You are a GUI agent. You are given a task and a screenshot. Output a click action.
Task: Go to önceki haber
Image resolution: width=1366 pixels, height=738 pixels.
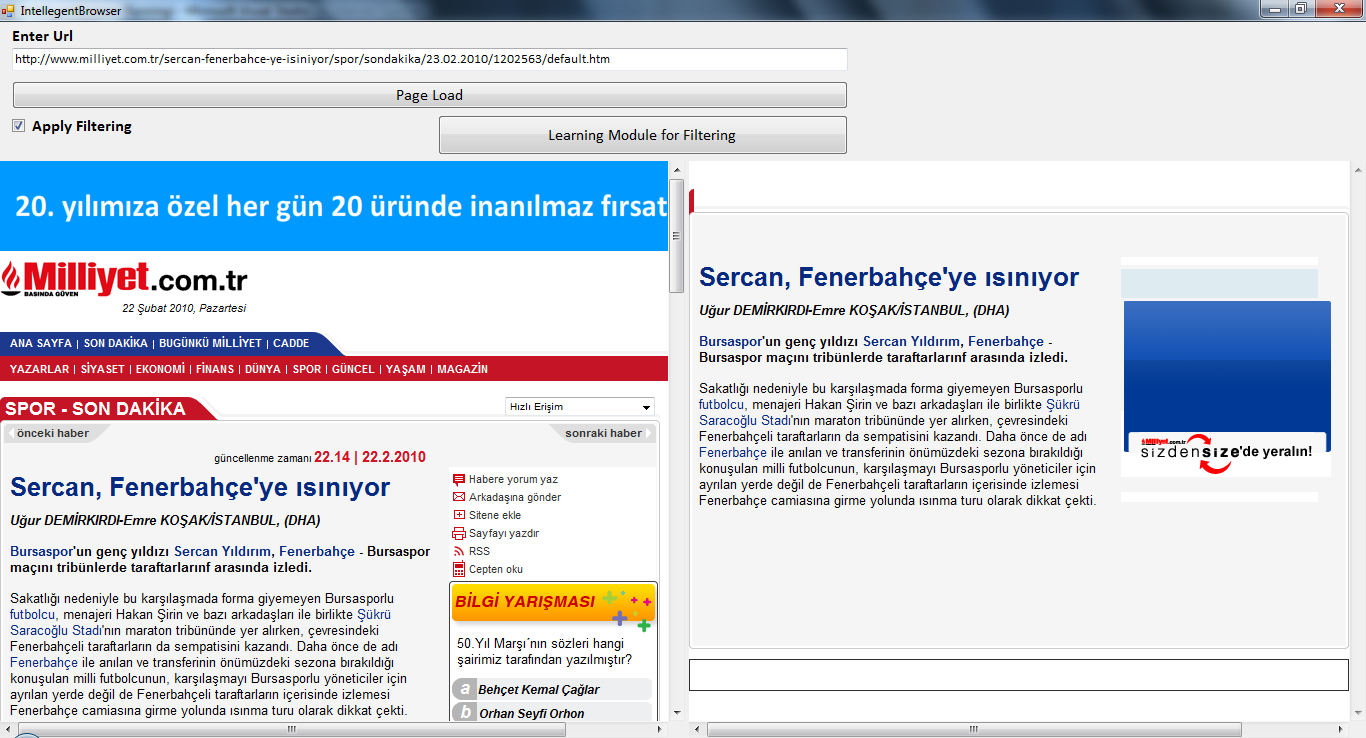(53, 433)
